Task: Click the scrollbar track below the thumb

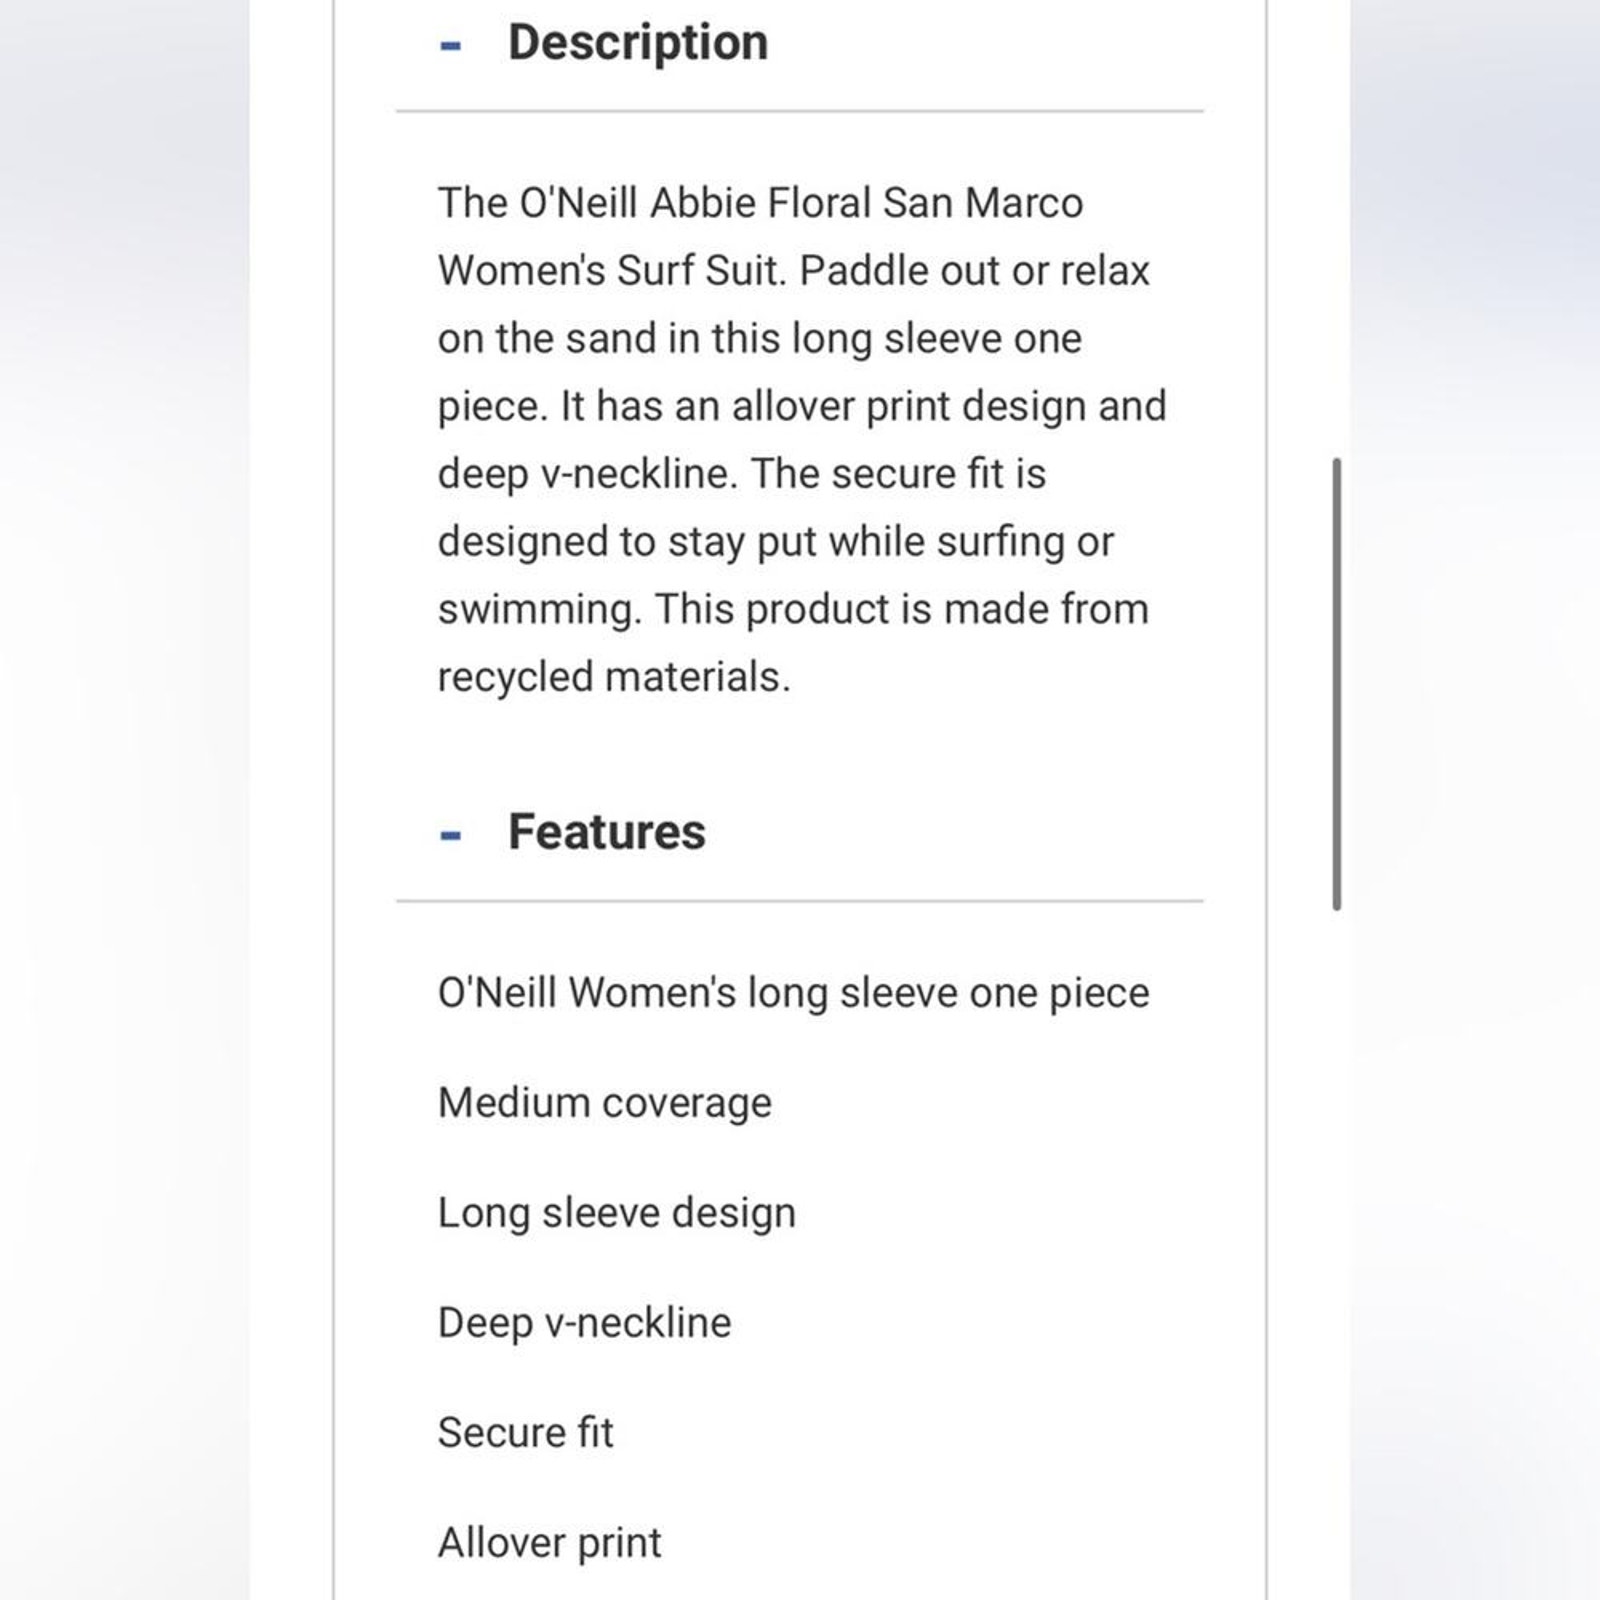Action: point(1336,1250)
